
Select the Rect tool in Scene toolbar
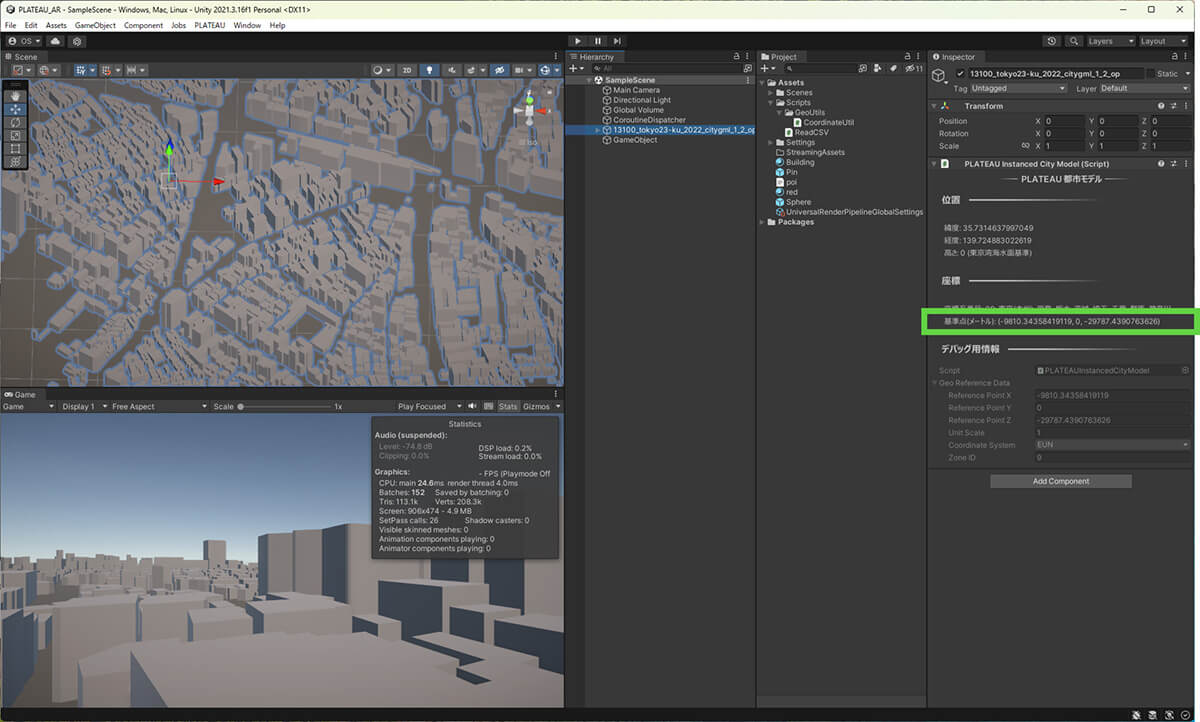15,149
